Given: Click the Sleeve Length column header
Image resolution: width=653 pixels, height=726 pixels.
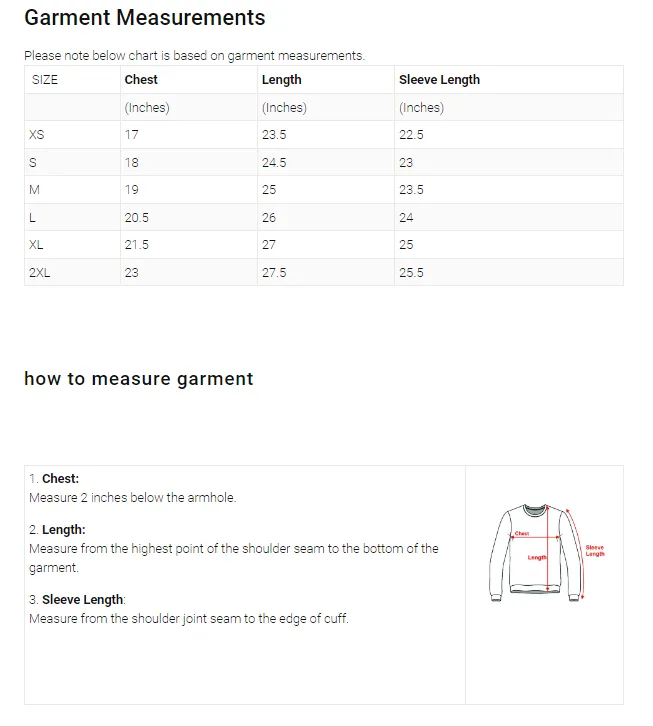Looking at the screenshot, I should (x=439, y=80).
